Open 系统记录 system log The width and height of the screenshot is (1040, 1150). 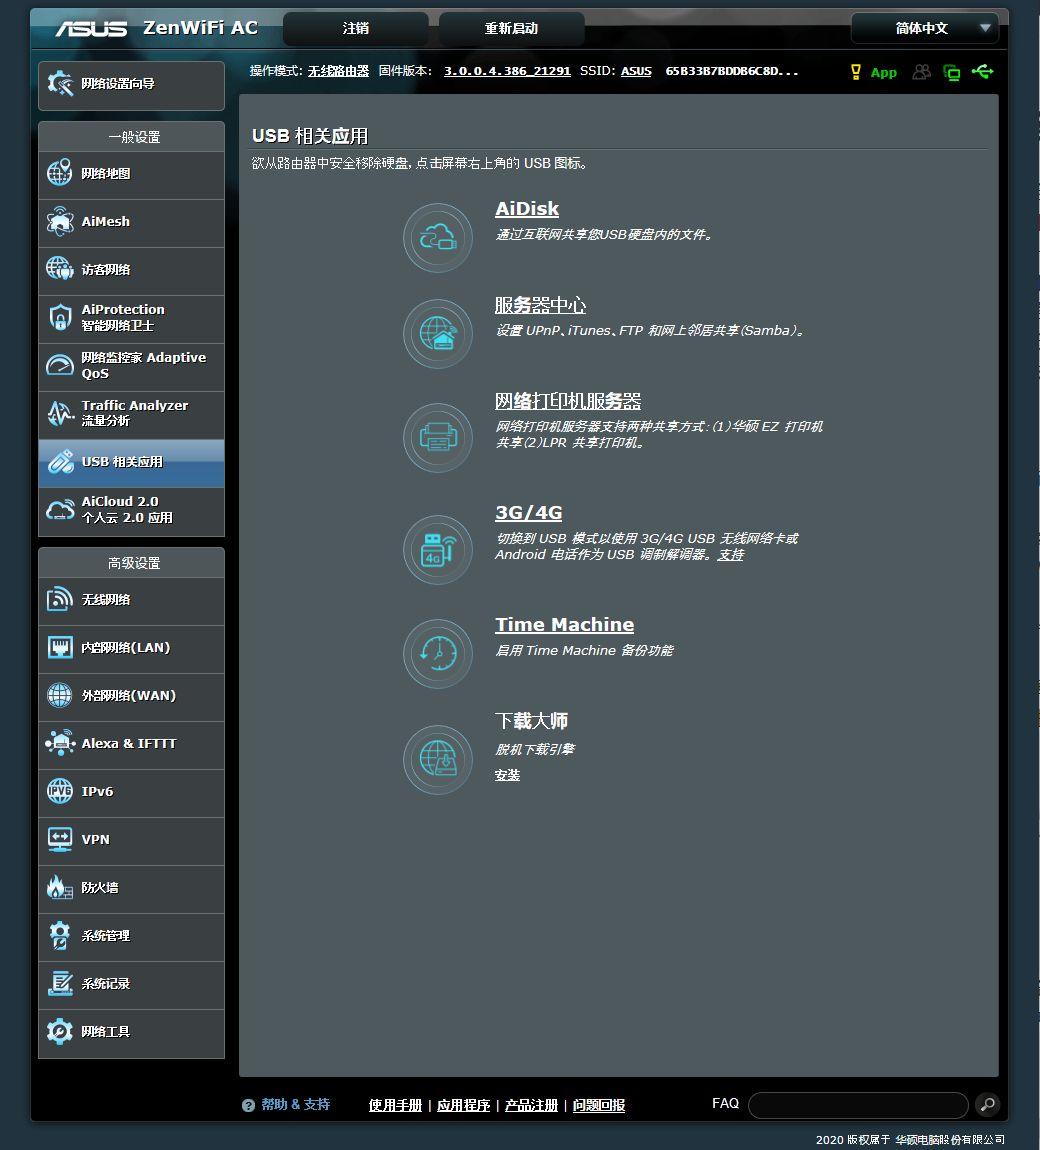(x=131, y=984)
